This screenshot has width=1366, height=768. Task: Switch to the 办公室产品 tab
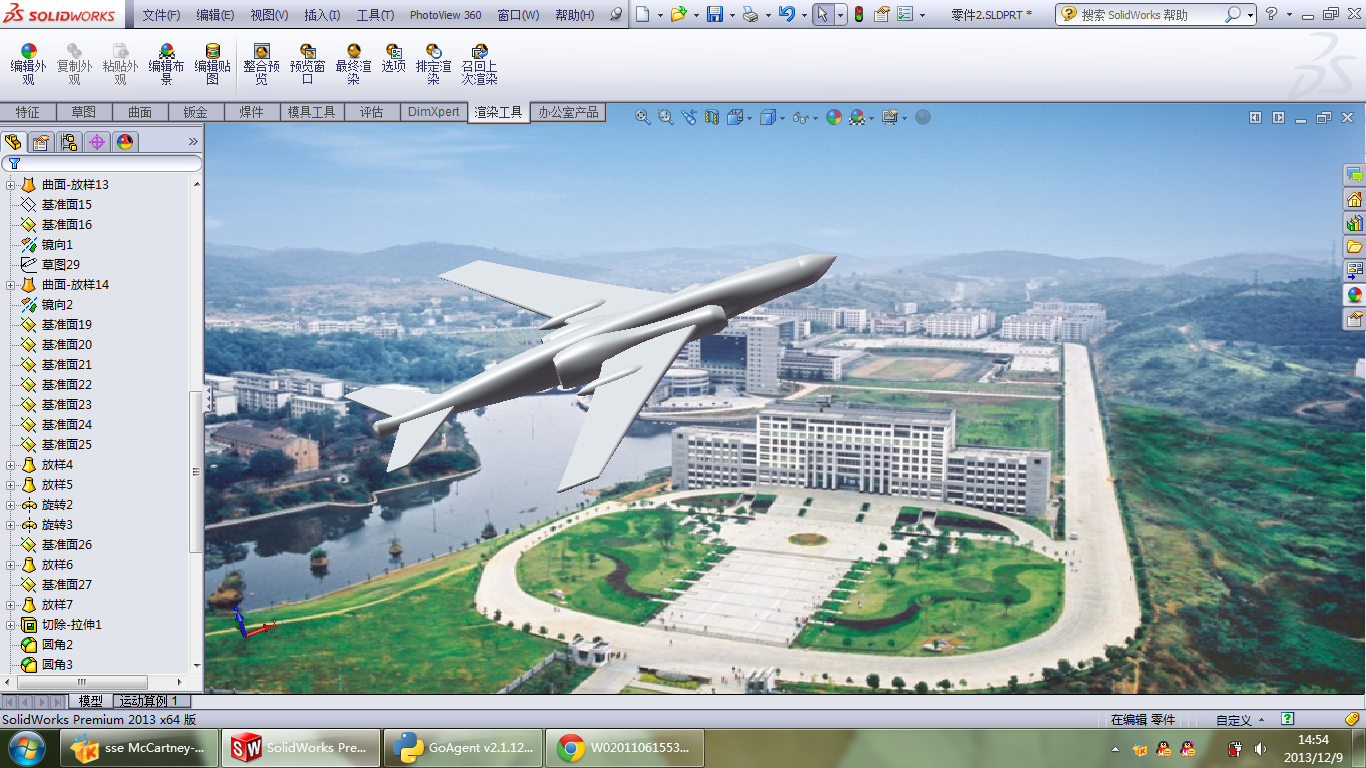pos(568,112)
